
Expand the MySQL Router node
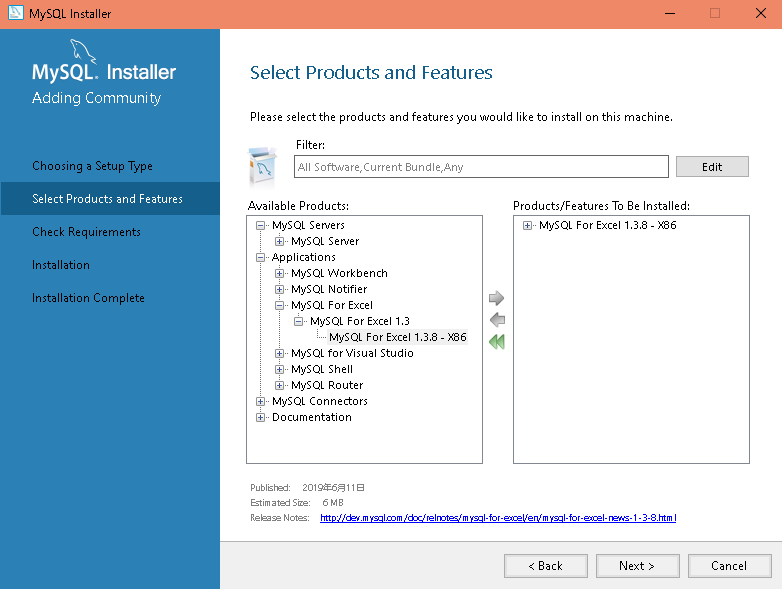[x=279, y=385]
